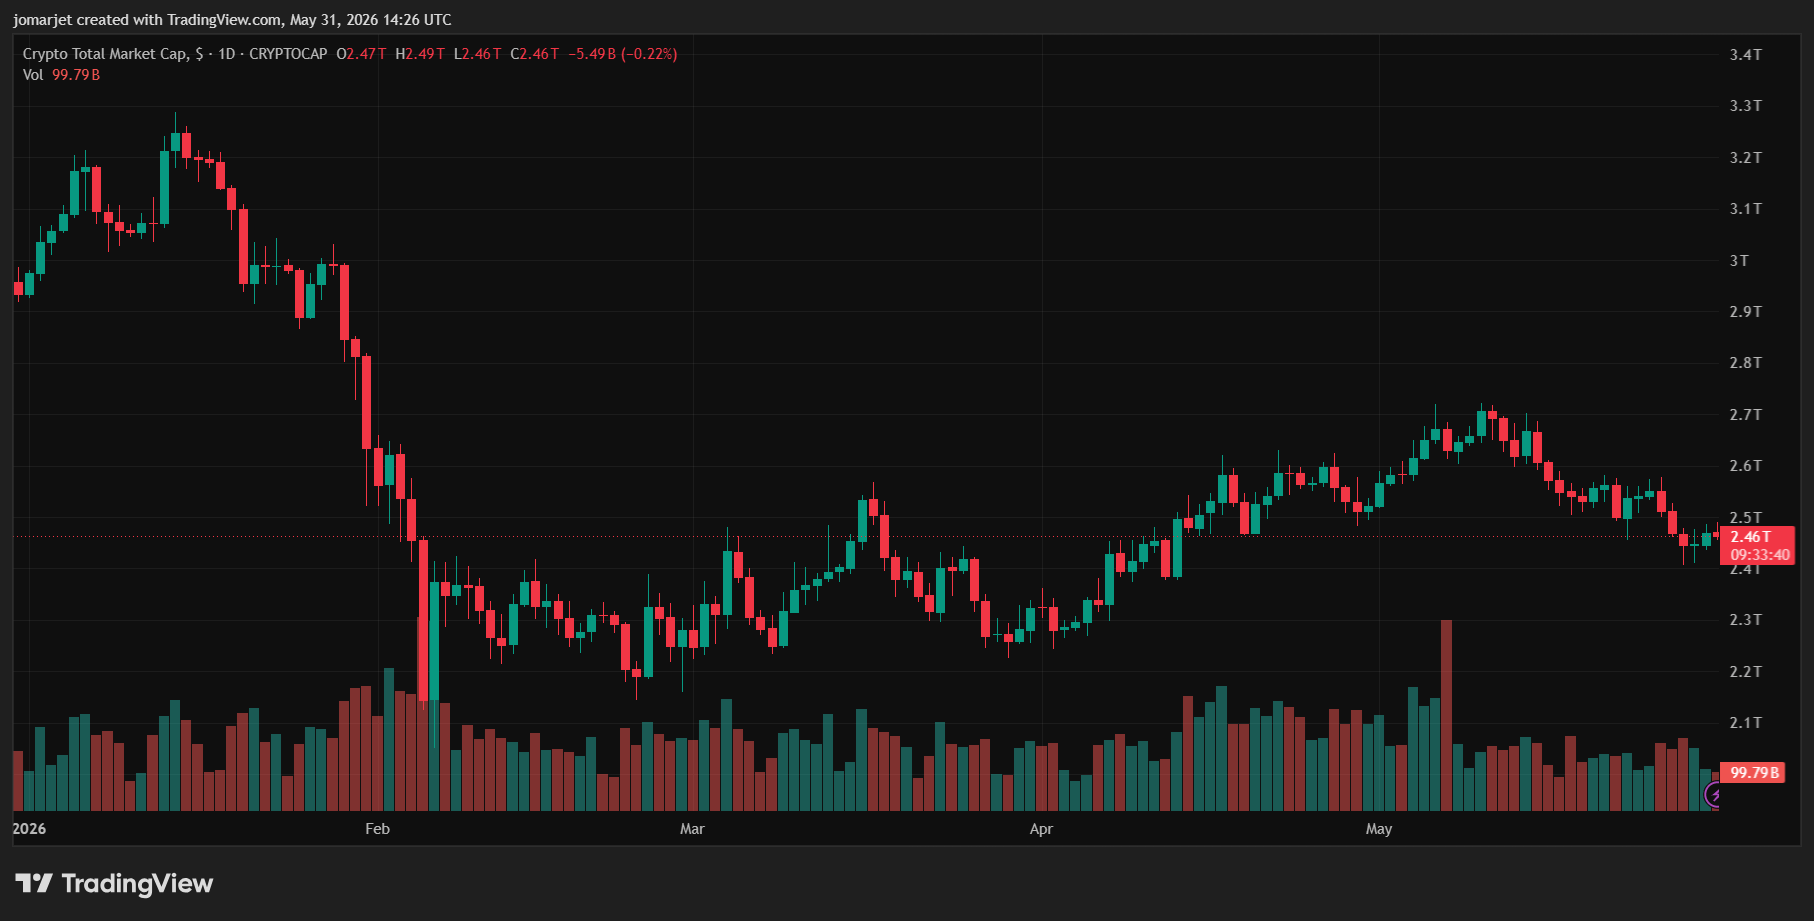Click the "2.2T" price axis label
The image size is (1814, 921).
1746,672
